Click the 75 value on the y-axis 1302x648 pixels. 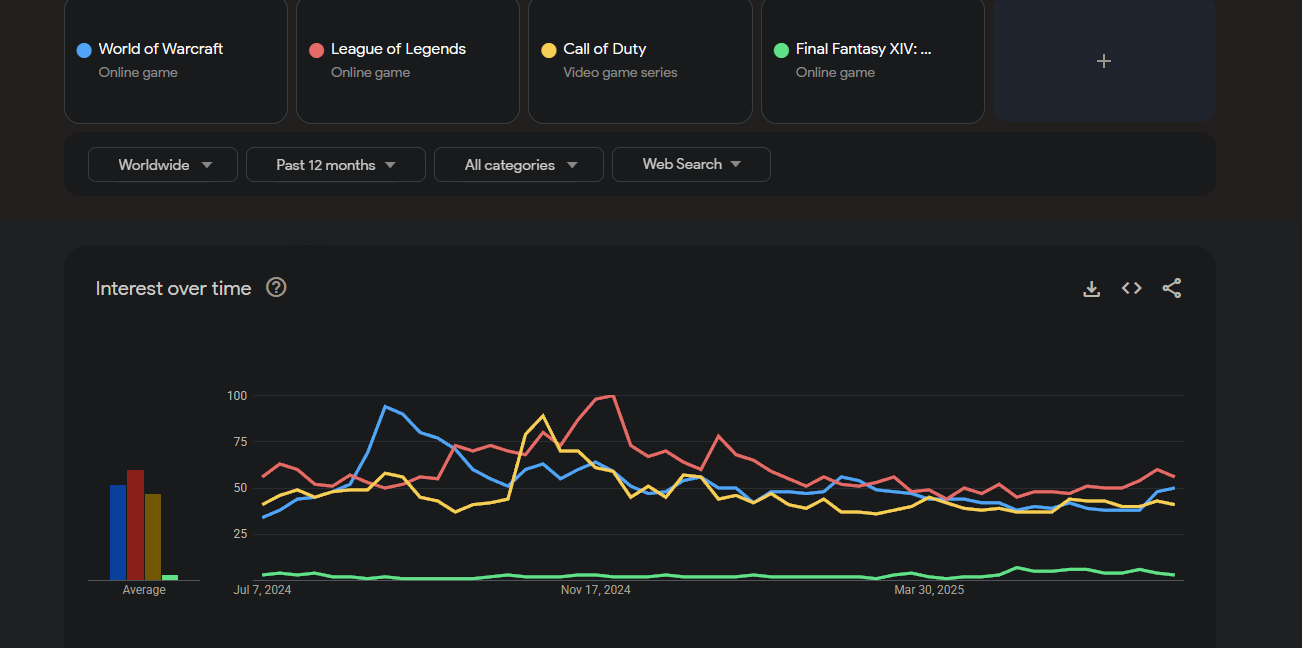pos(239,442)
